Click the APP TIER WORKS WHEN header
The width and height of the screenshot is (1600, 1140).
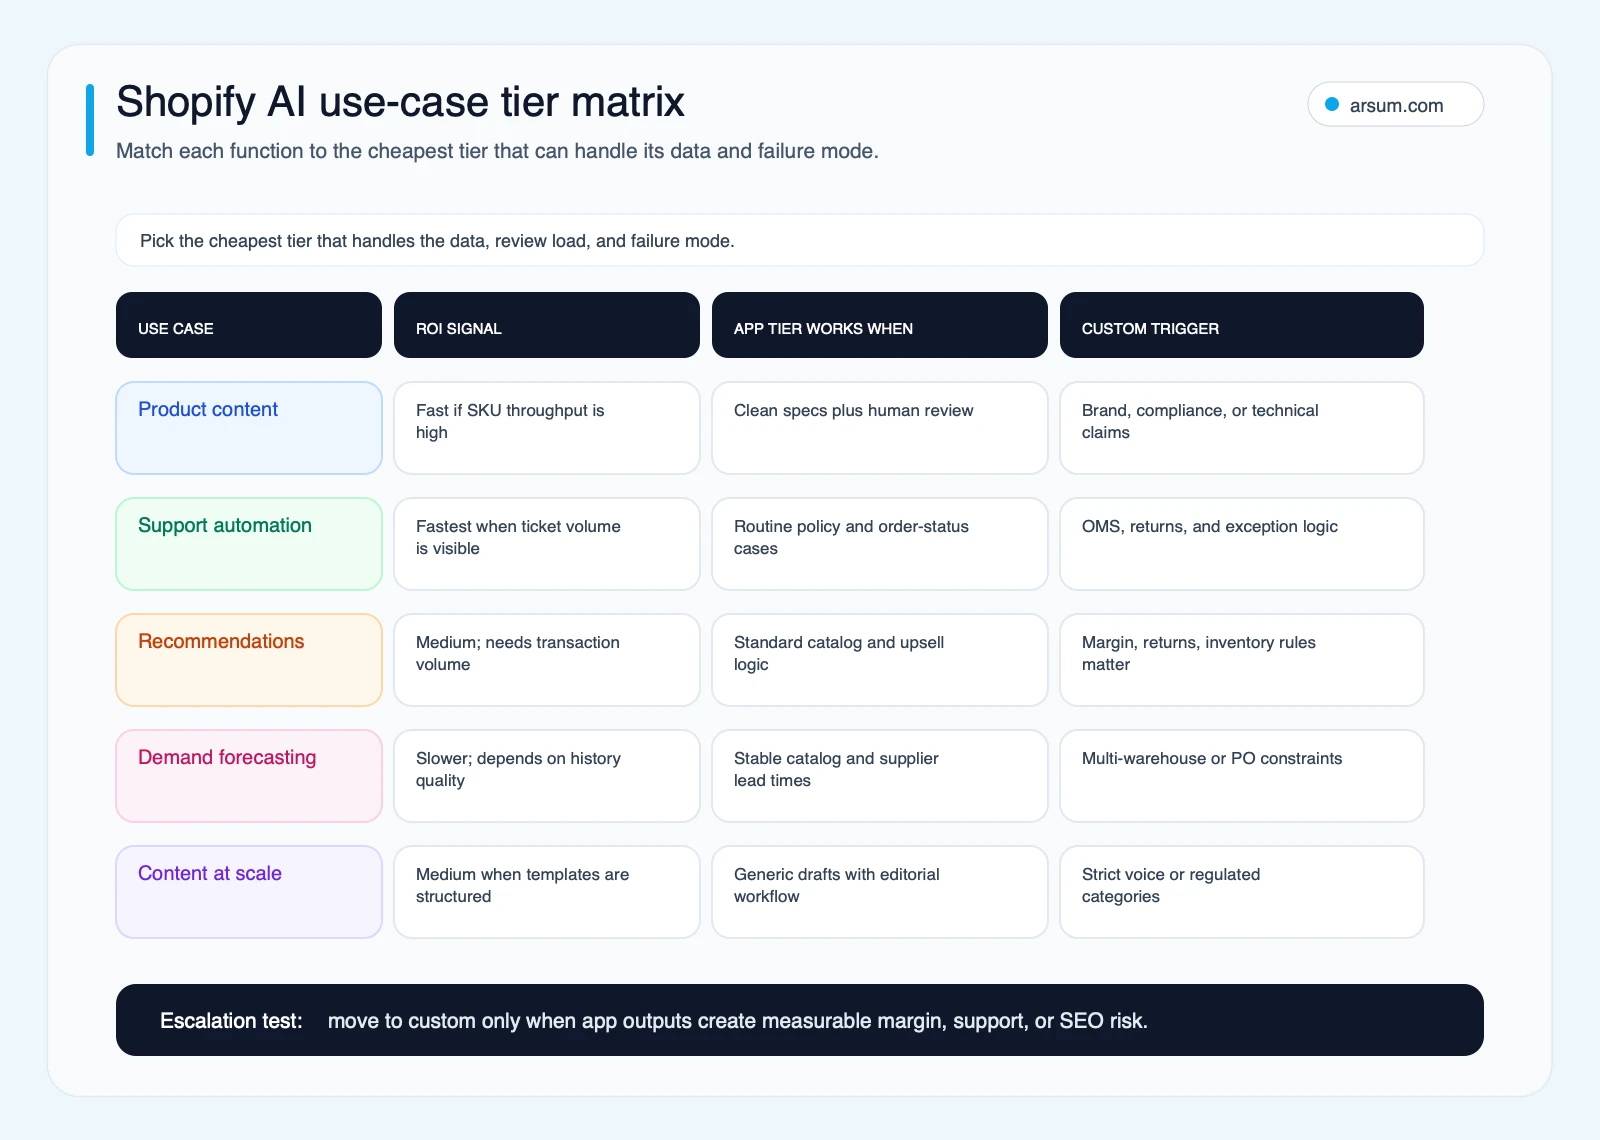(x=879, y=325)
